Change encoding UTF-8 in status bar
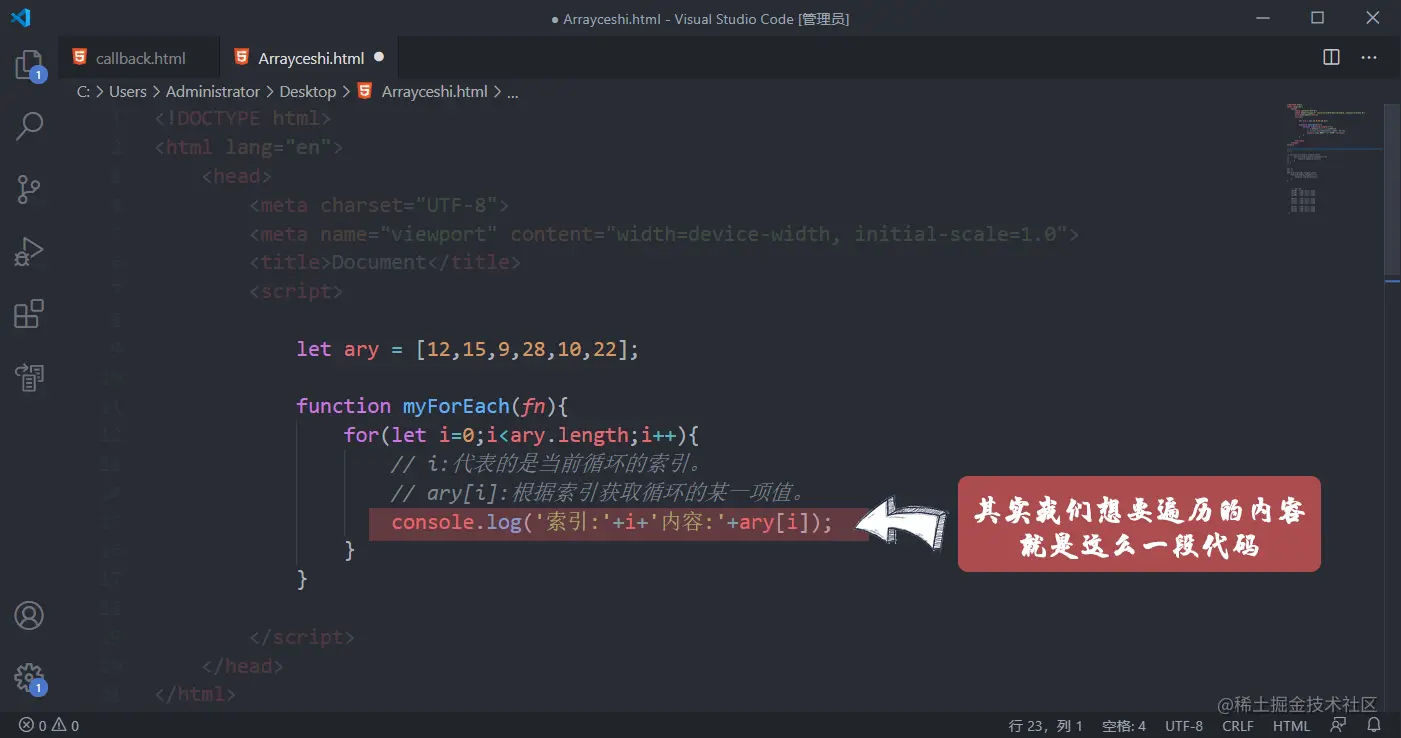This screenshot has width=1401, height=738. [x=1184, y=726]
